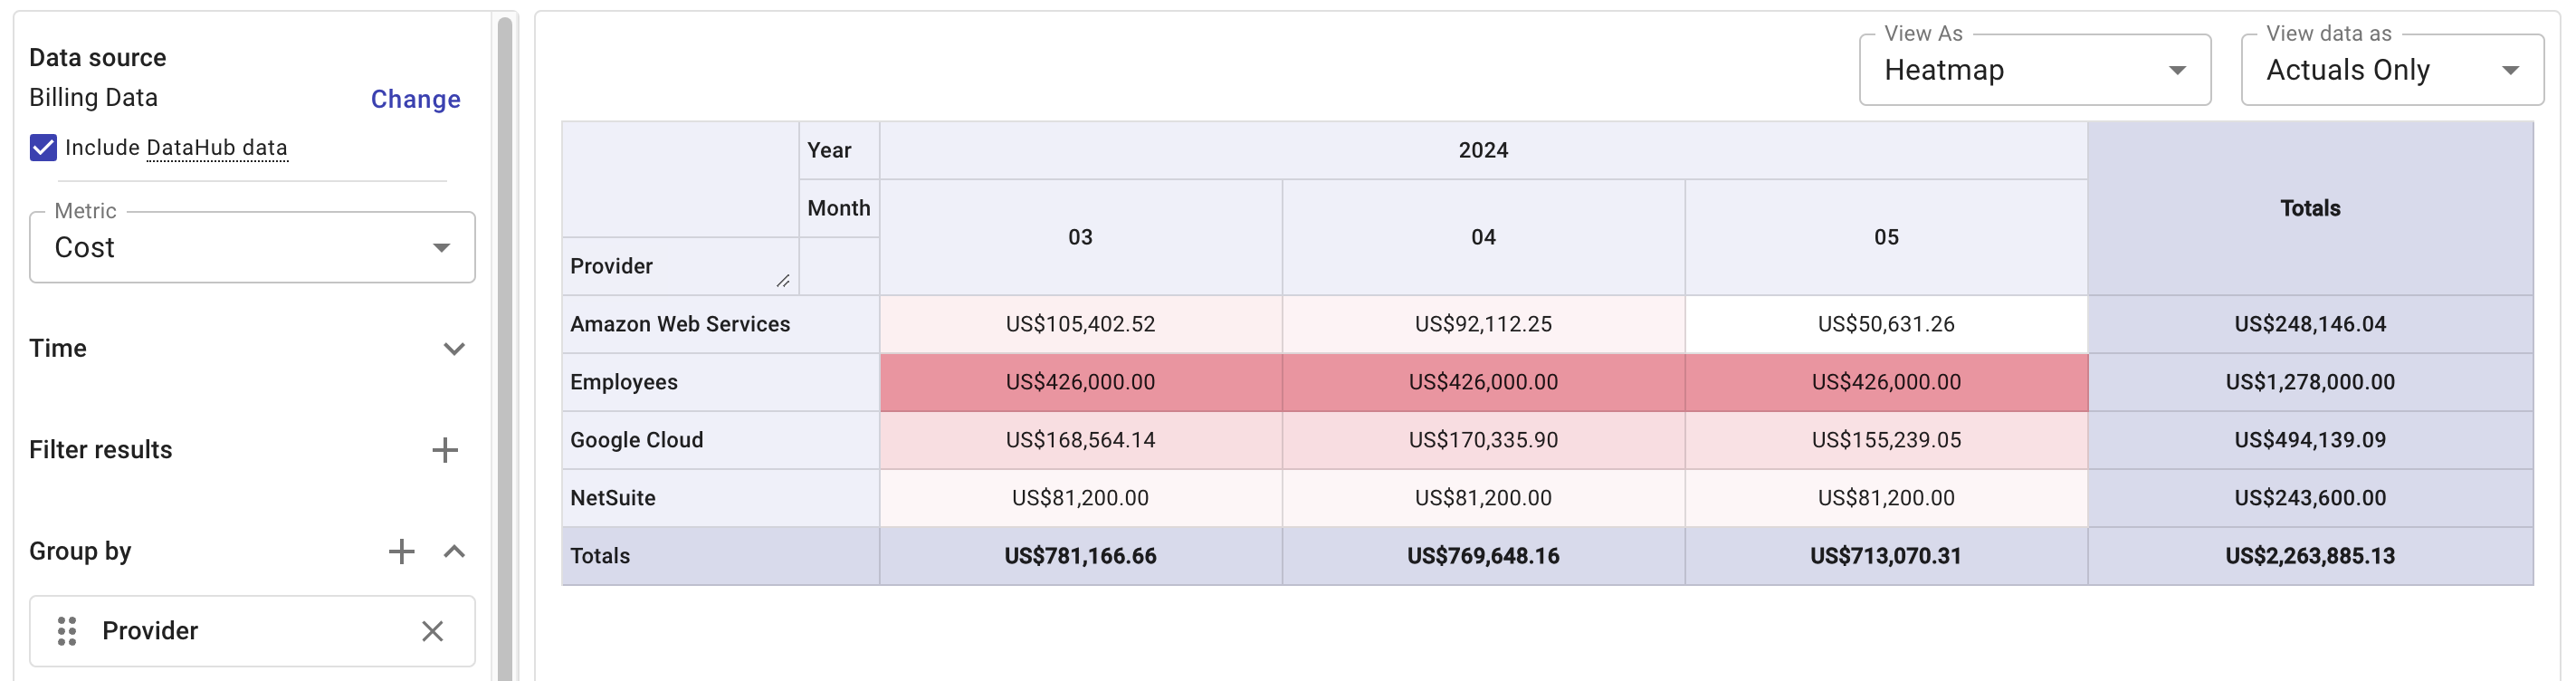Expand the Time section

[x=454, y=349]
